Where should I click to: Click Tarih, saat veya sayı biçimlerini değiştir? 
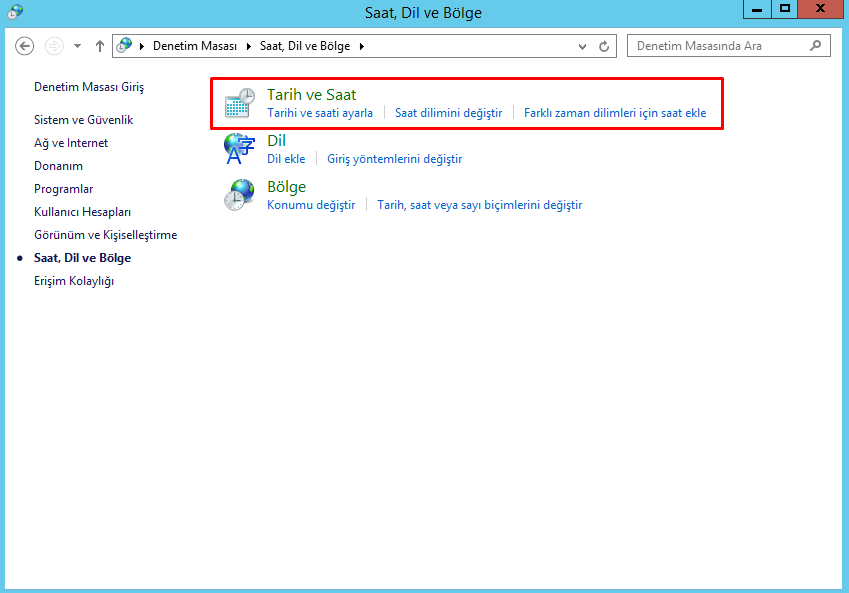point(480,205)
